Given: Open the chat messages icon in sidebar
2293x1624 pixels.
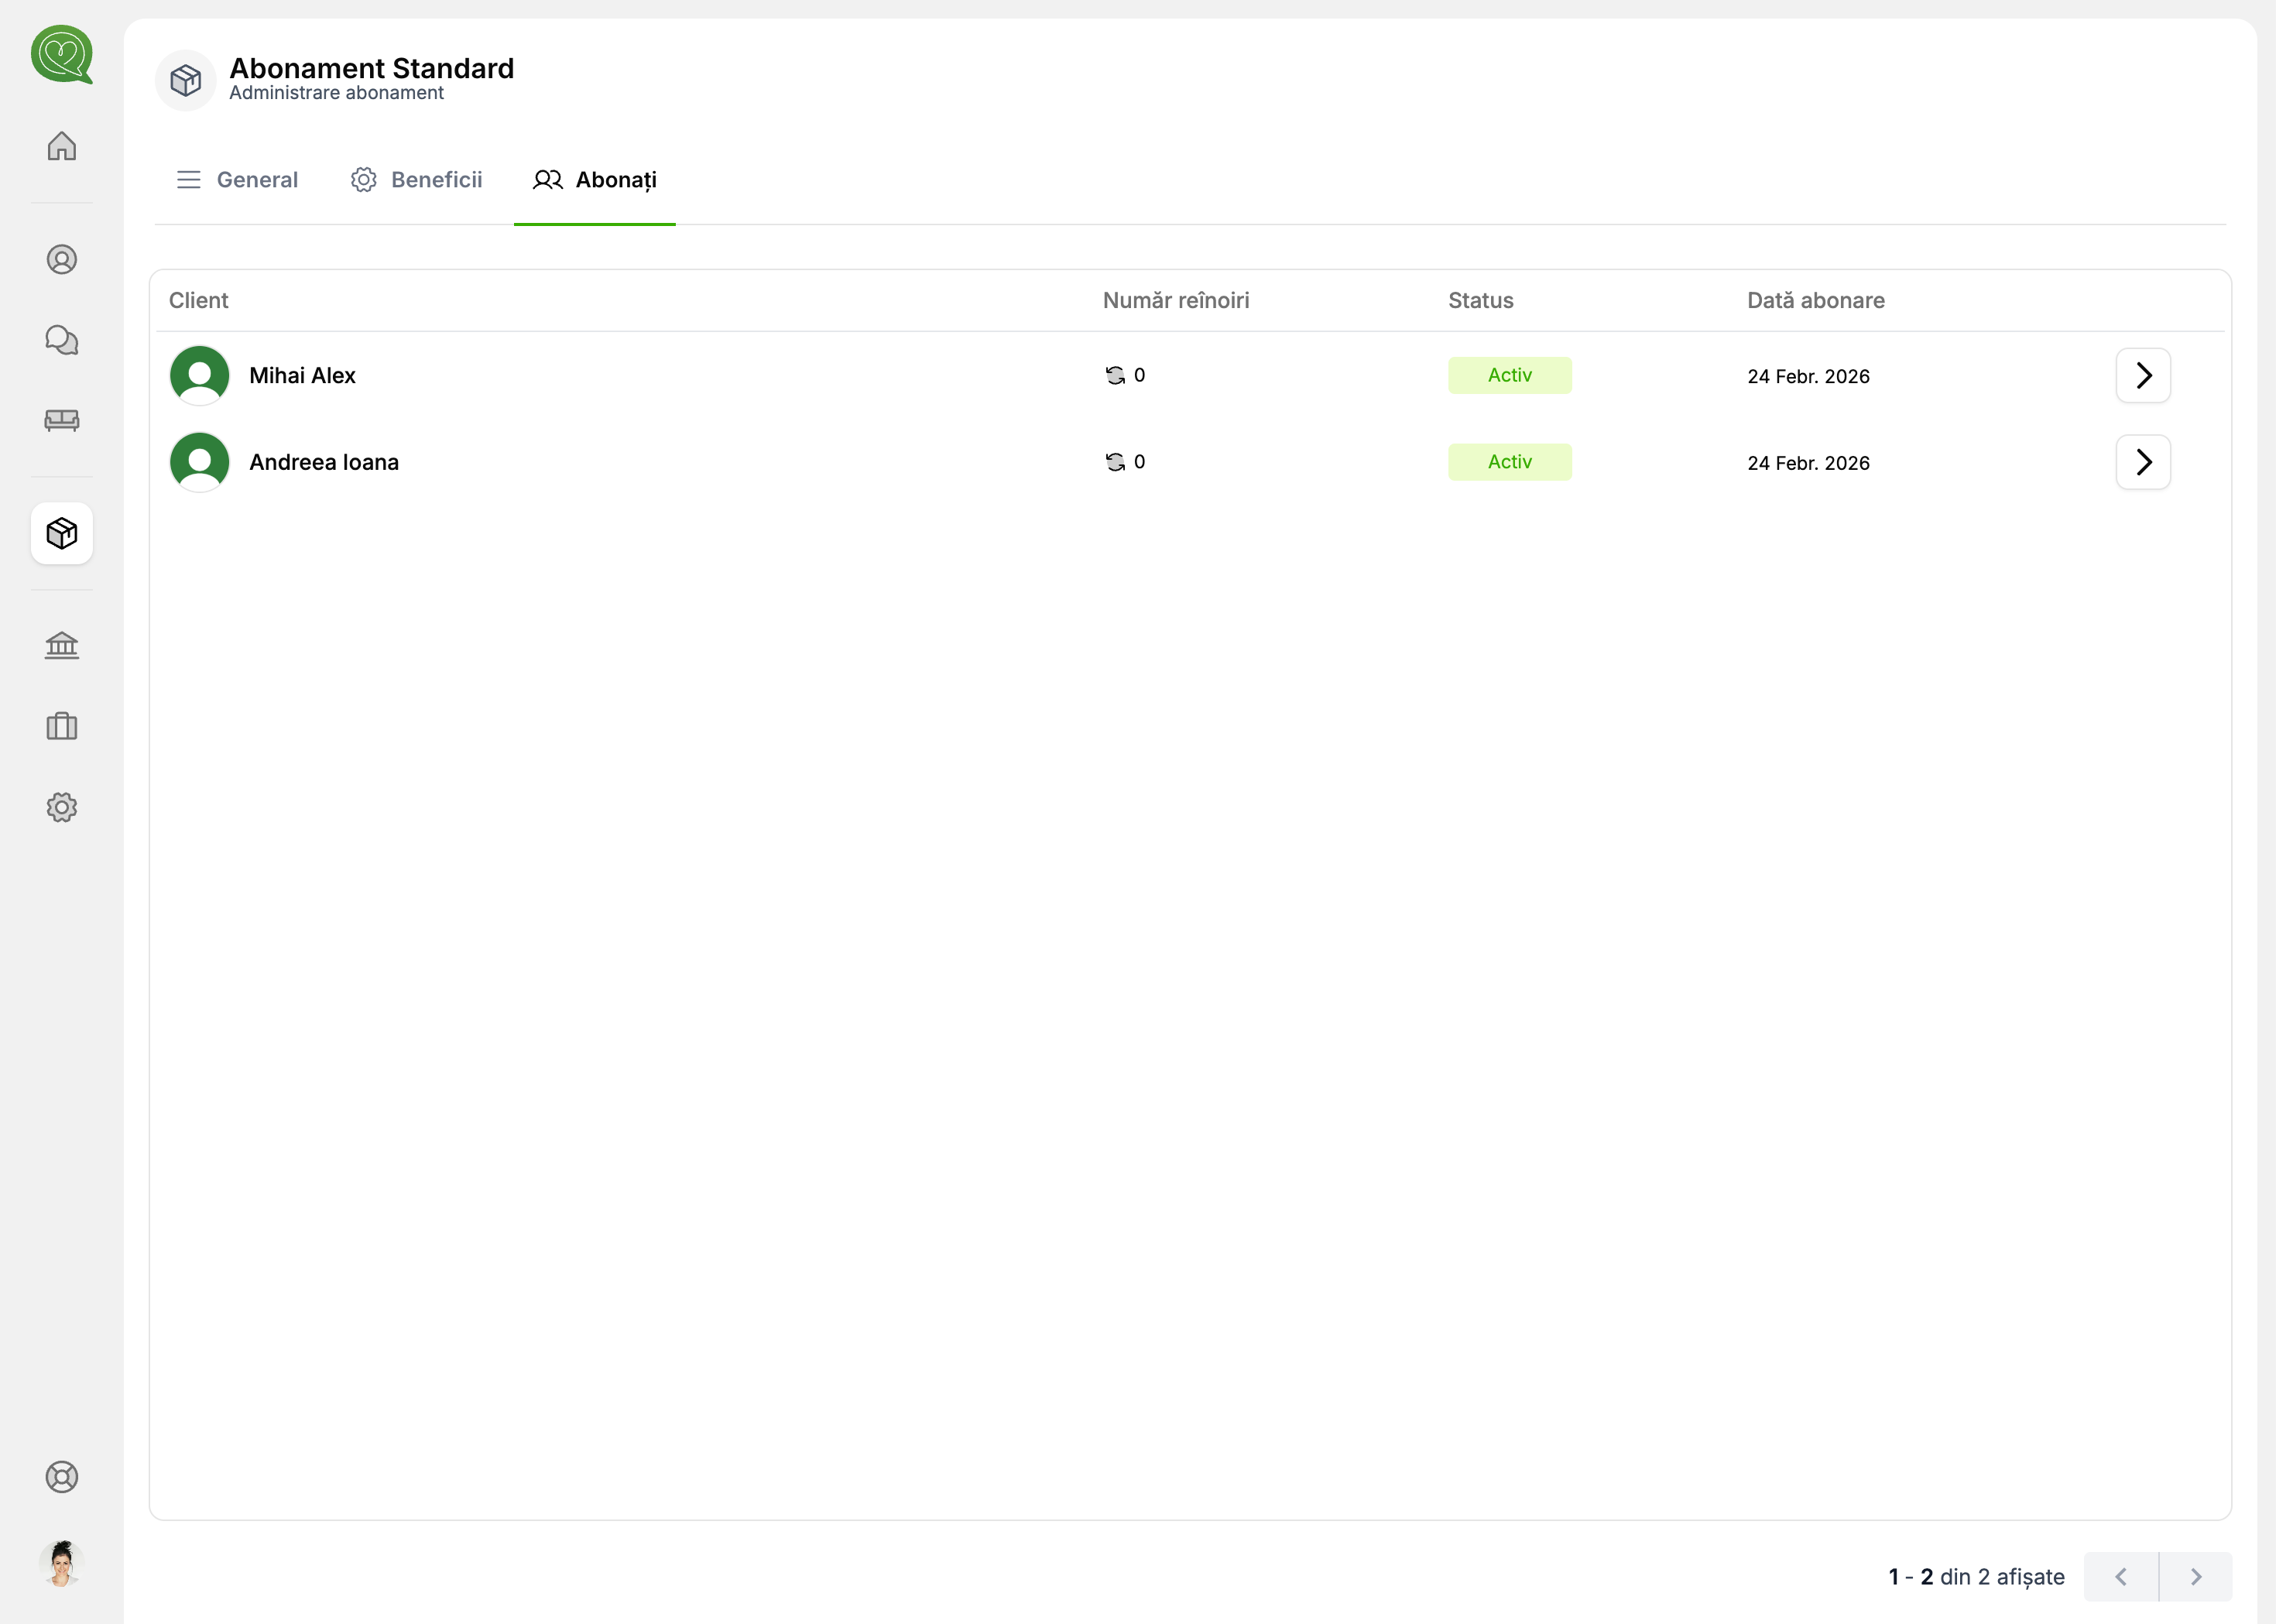Looking at the screenshot, I should [62, 341].
